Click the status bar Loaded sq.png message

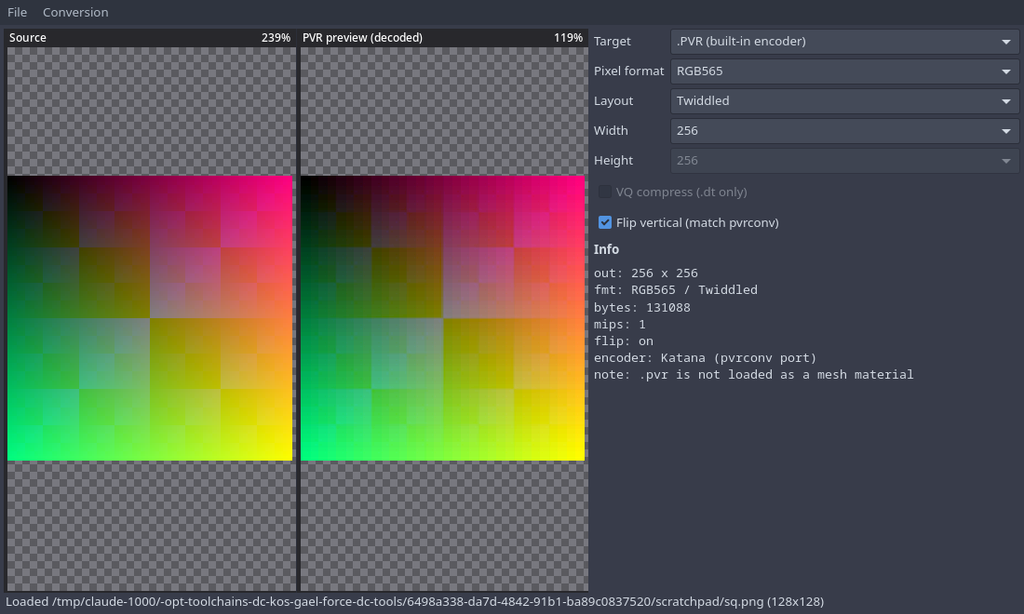[x=415, y=602]
